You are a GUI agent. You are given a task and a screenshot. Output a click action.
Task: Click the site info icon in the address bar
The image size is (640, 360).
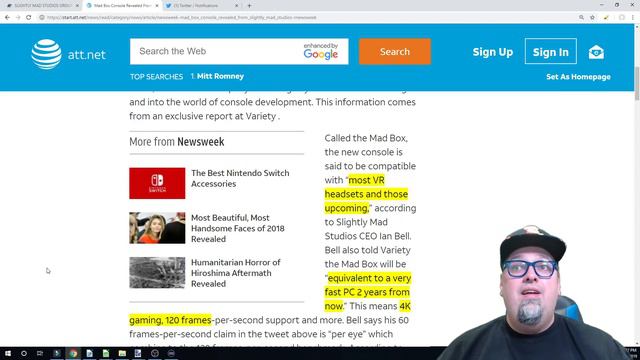(42, 18)
